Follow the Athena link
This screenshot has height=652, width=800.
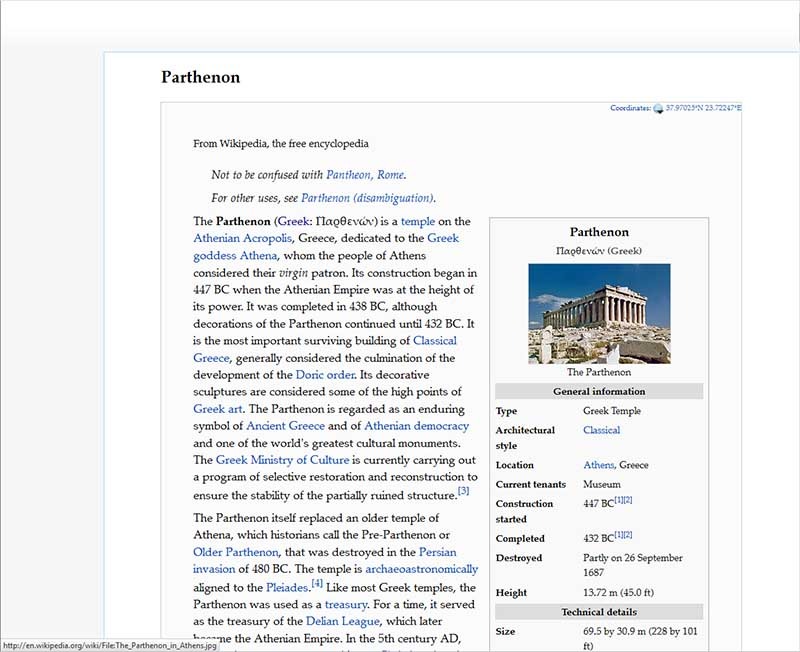258,256
